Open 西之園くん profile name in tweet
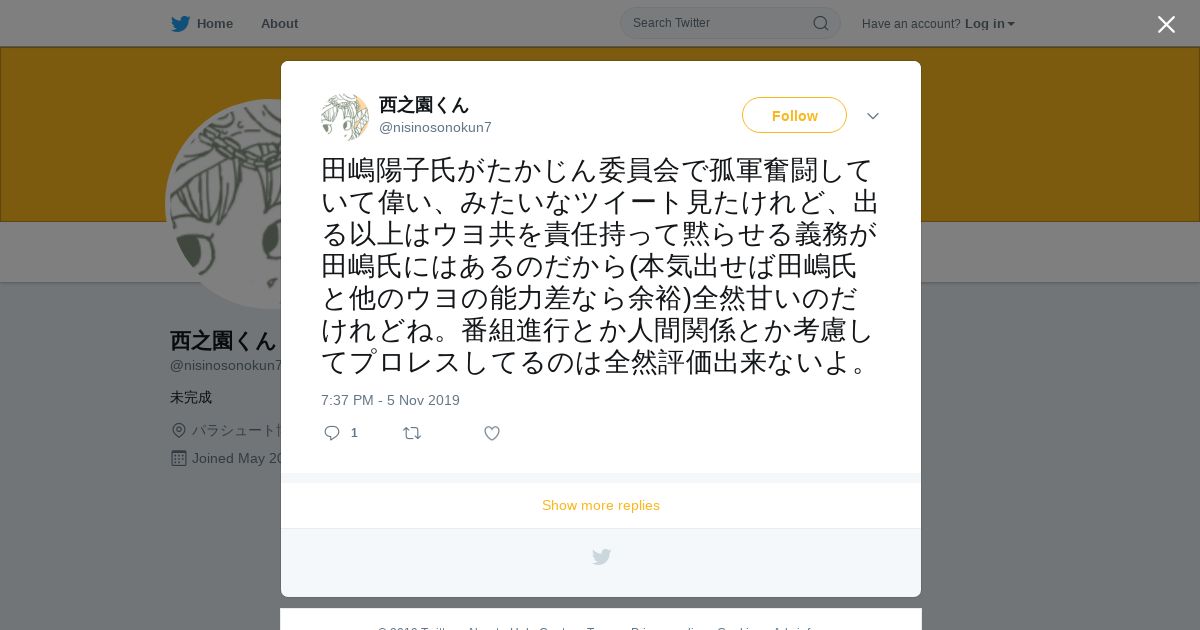 pyautogui.click(x=424, y=105)
